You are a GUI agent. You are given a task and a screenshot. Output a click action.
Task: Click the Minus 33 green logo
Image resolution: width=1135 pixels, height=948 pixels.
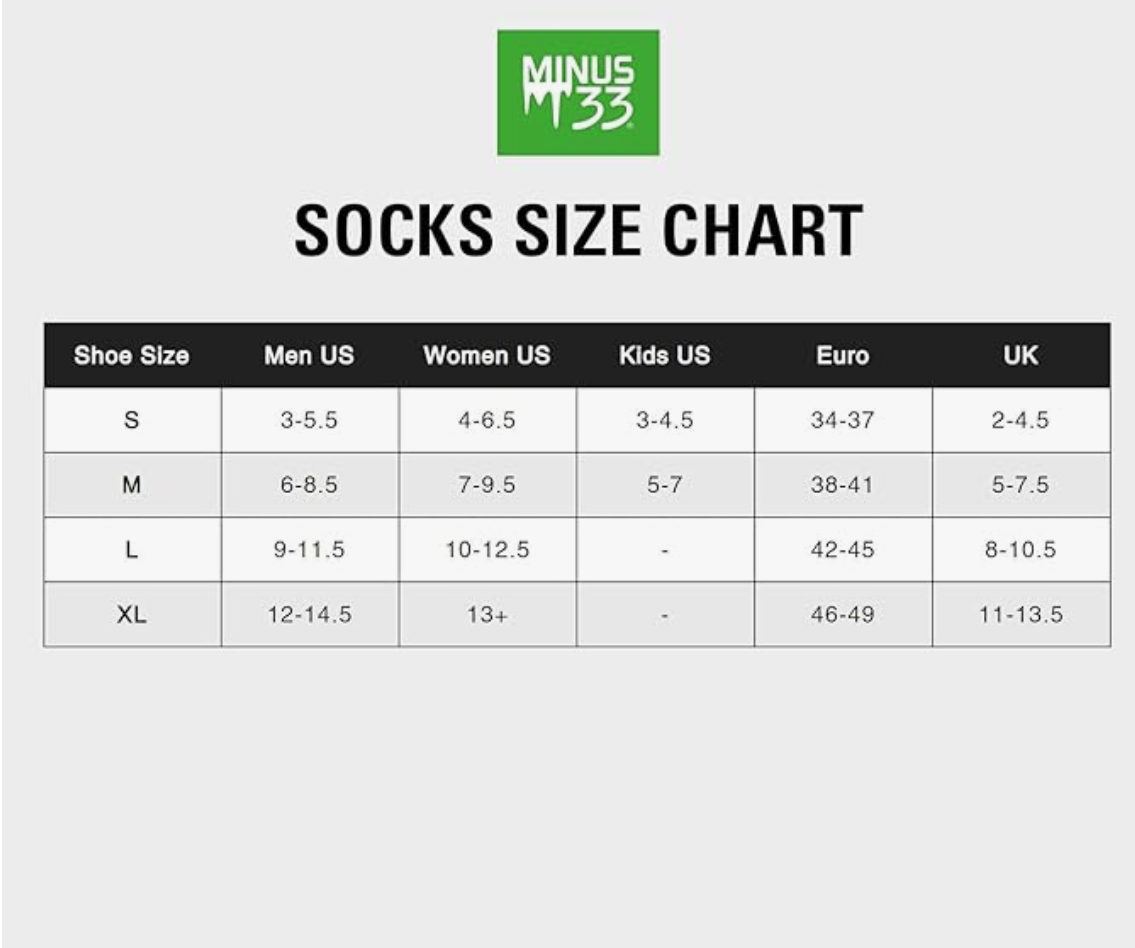tap(578, 92)
